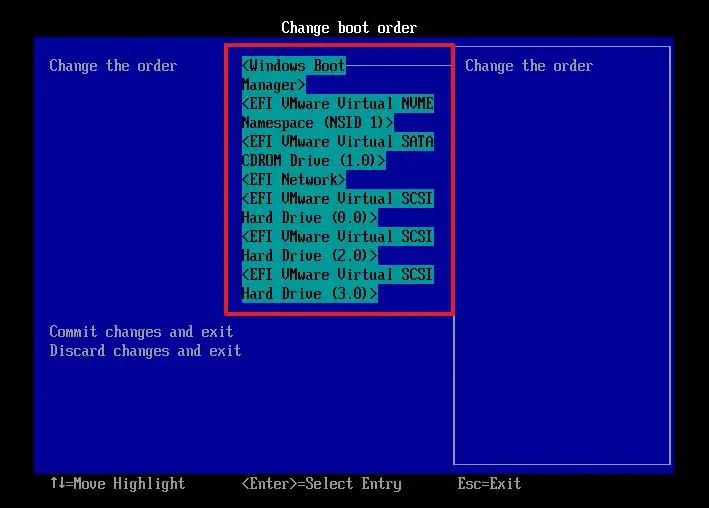The image size is (709, 508).
Task: Choose Discard changes and exit
Action: point(145,351)
